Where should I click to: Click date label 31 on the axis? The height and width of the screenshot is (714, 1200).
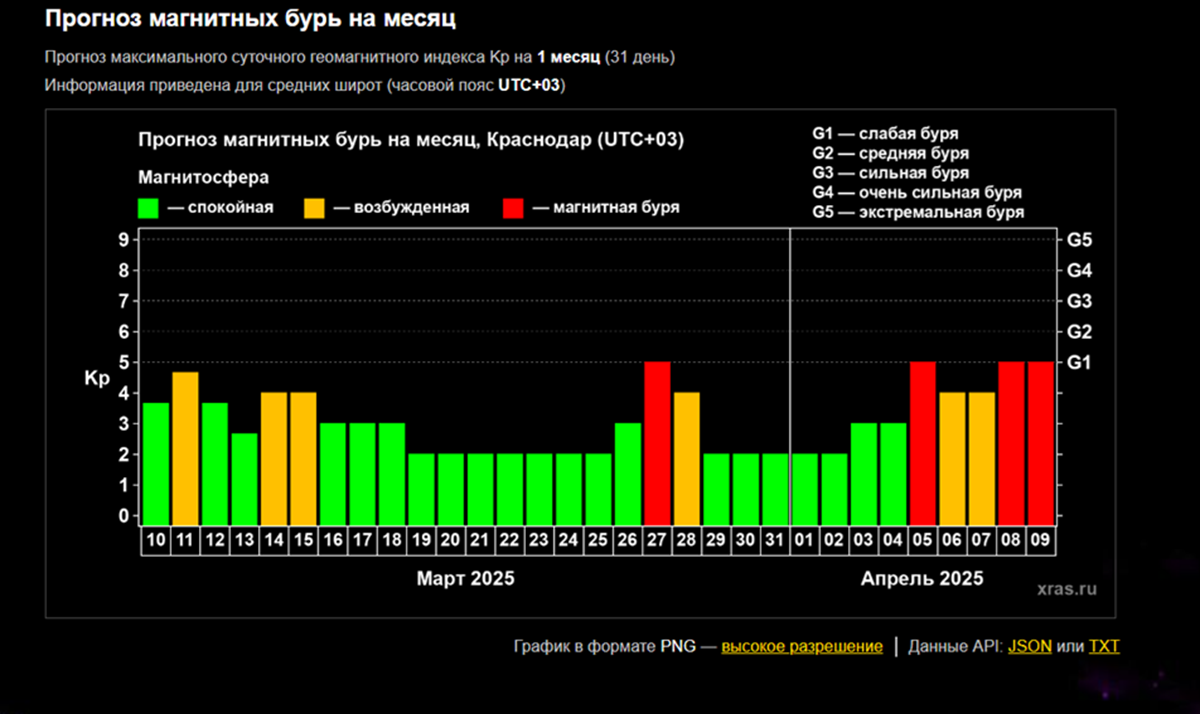(x=774, y=539)
